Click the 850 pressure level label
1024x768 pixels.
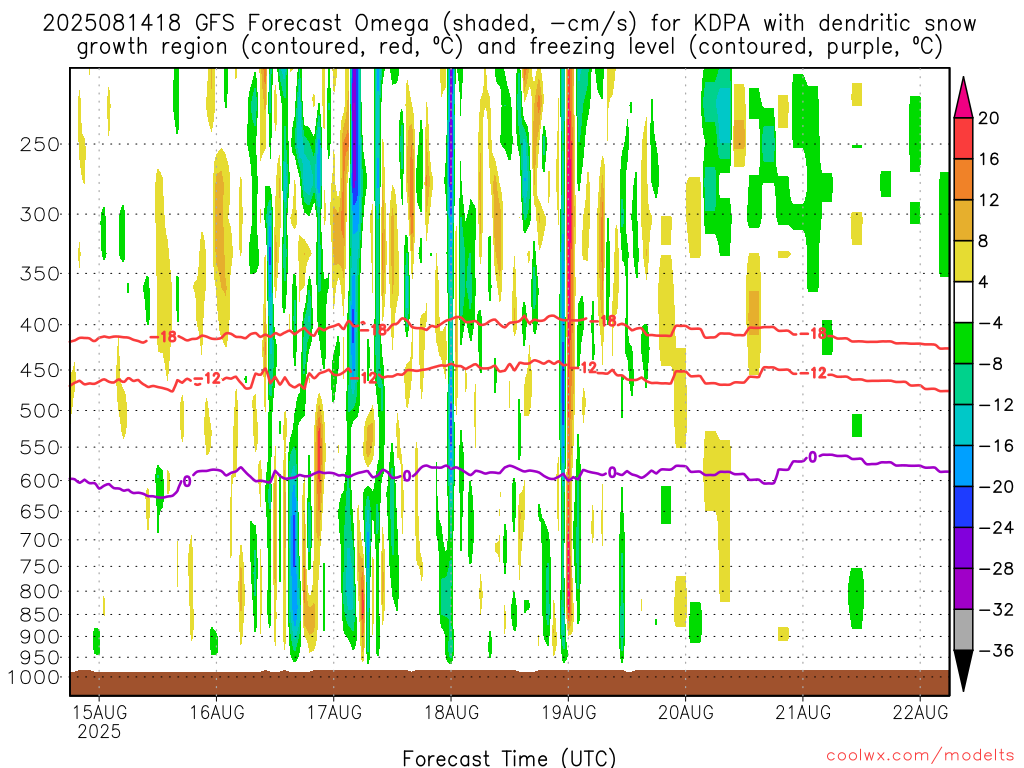[x=40, y=615]
